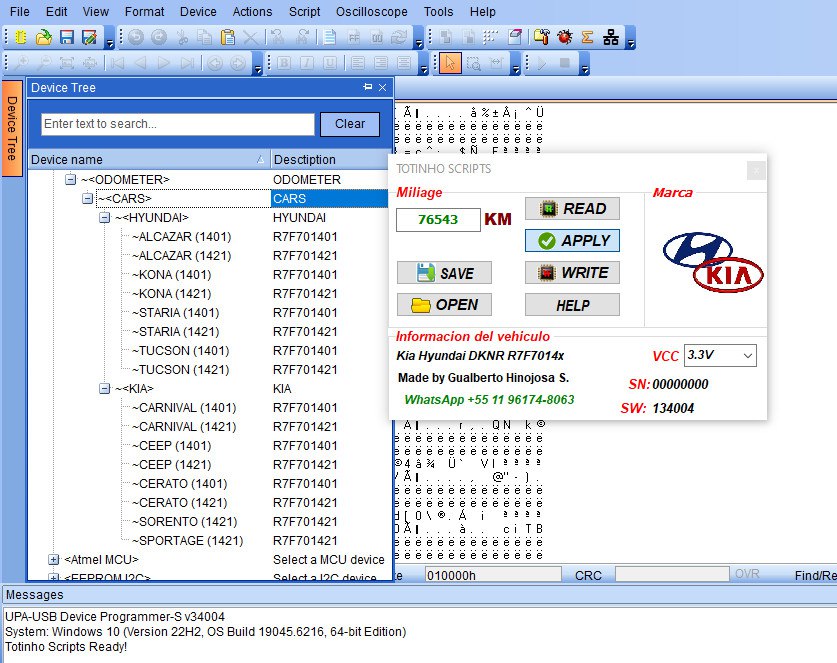837x663 pixels.
Task: Click the Paste clipboard toolbar icon
Action: [x=228, y=38]
